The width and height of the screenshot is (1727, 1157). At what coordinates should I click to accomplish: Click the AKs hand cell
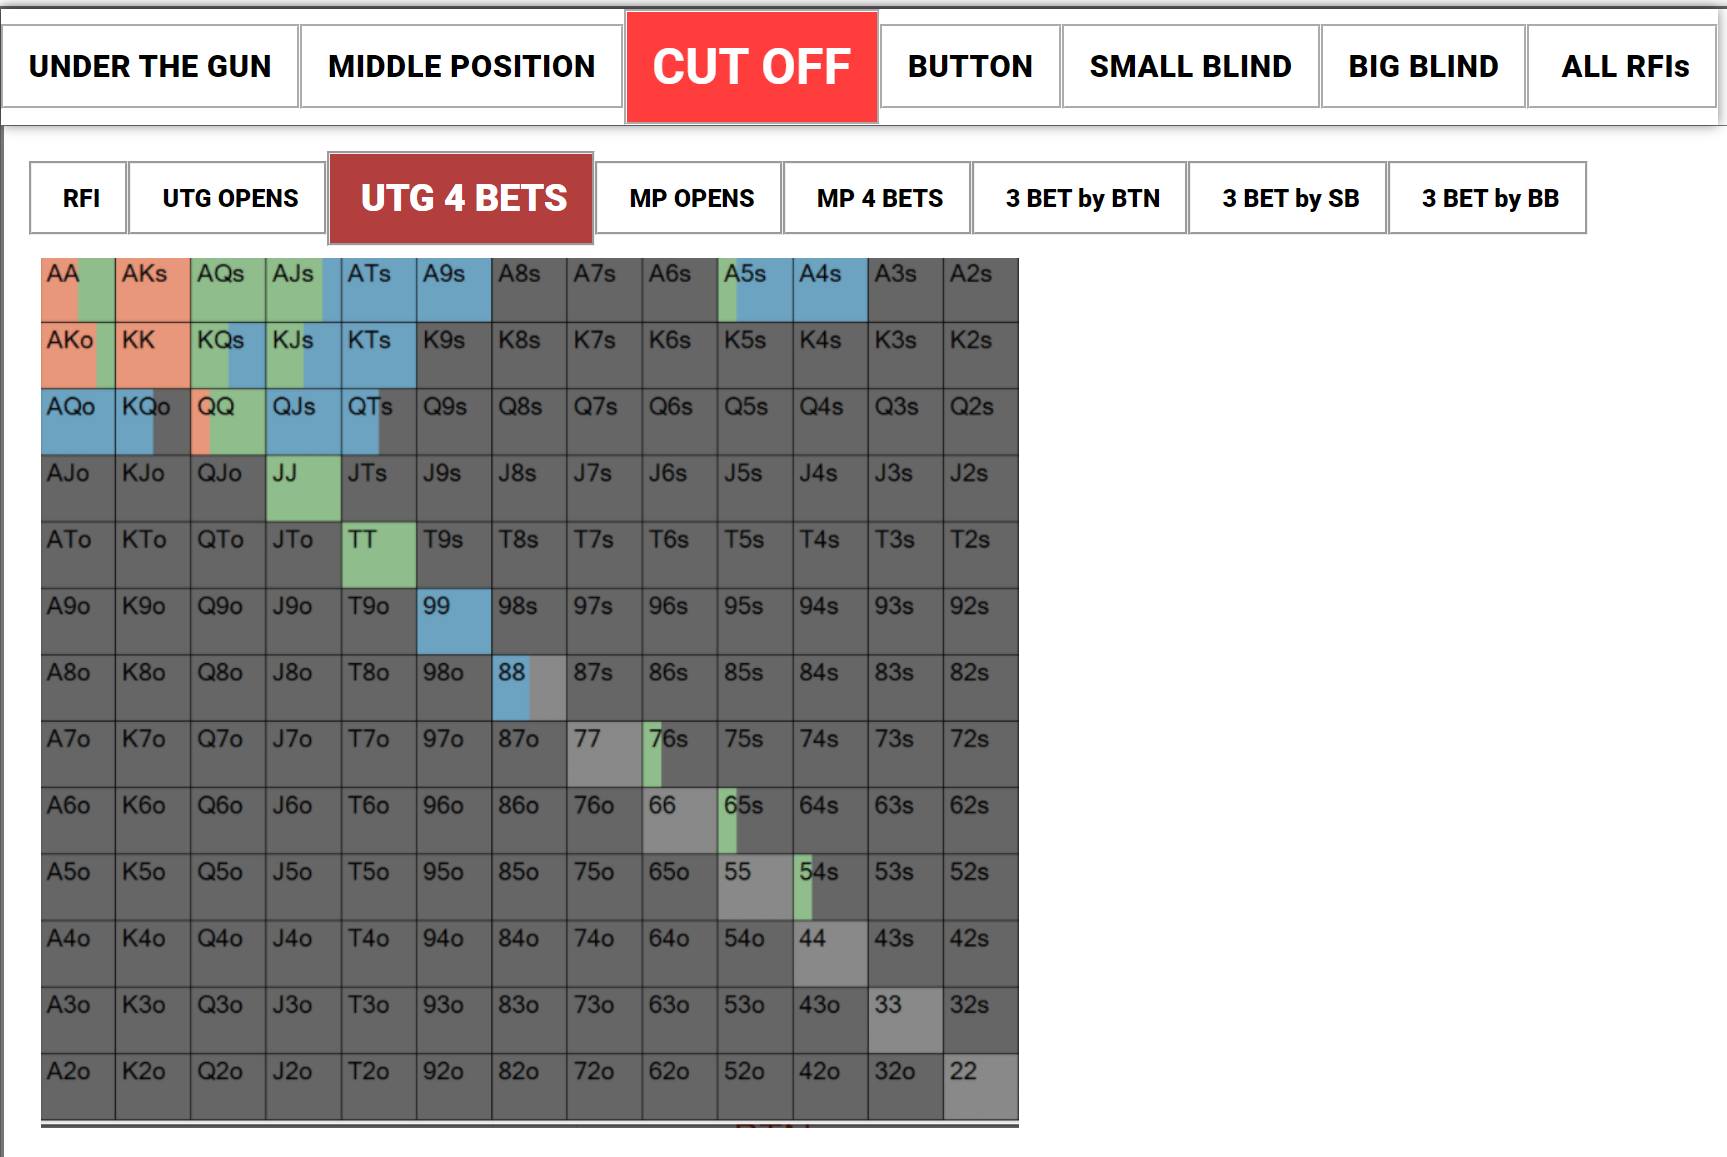pyautogui.click(x=153, y=290)
